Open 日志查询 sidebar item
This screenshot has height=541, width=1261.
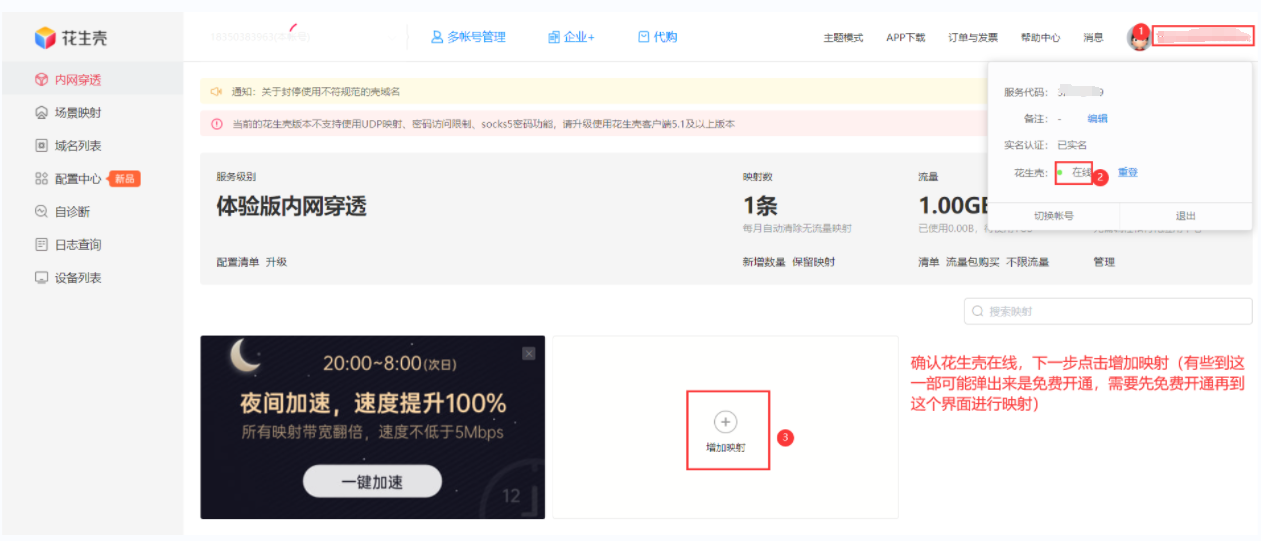coord(77,245)
